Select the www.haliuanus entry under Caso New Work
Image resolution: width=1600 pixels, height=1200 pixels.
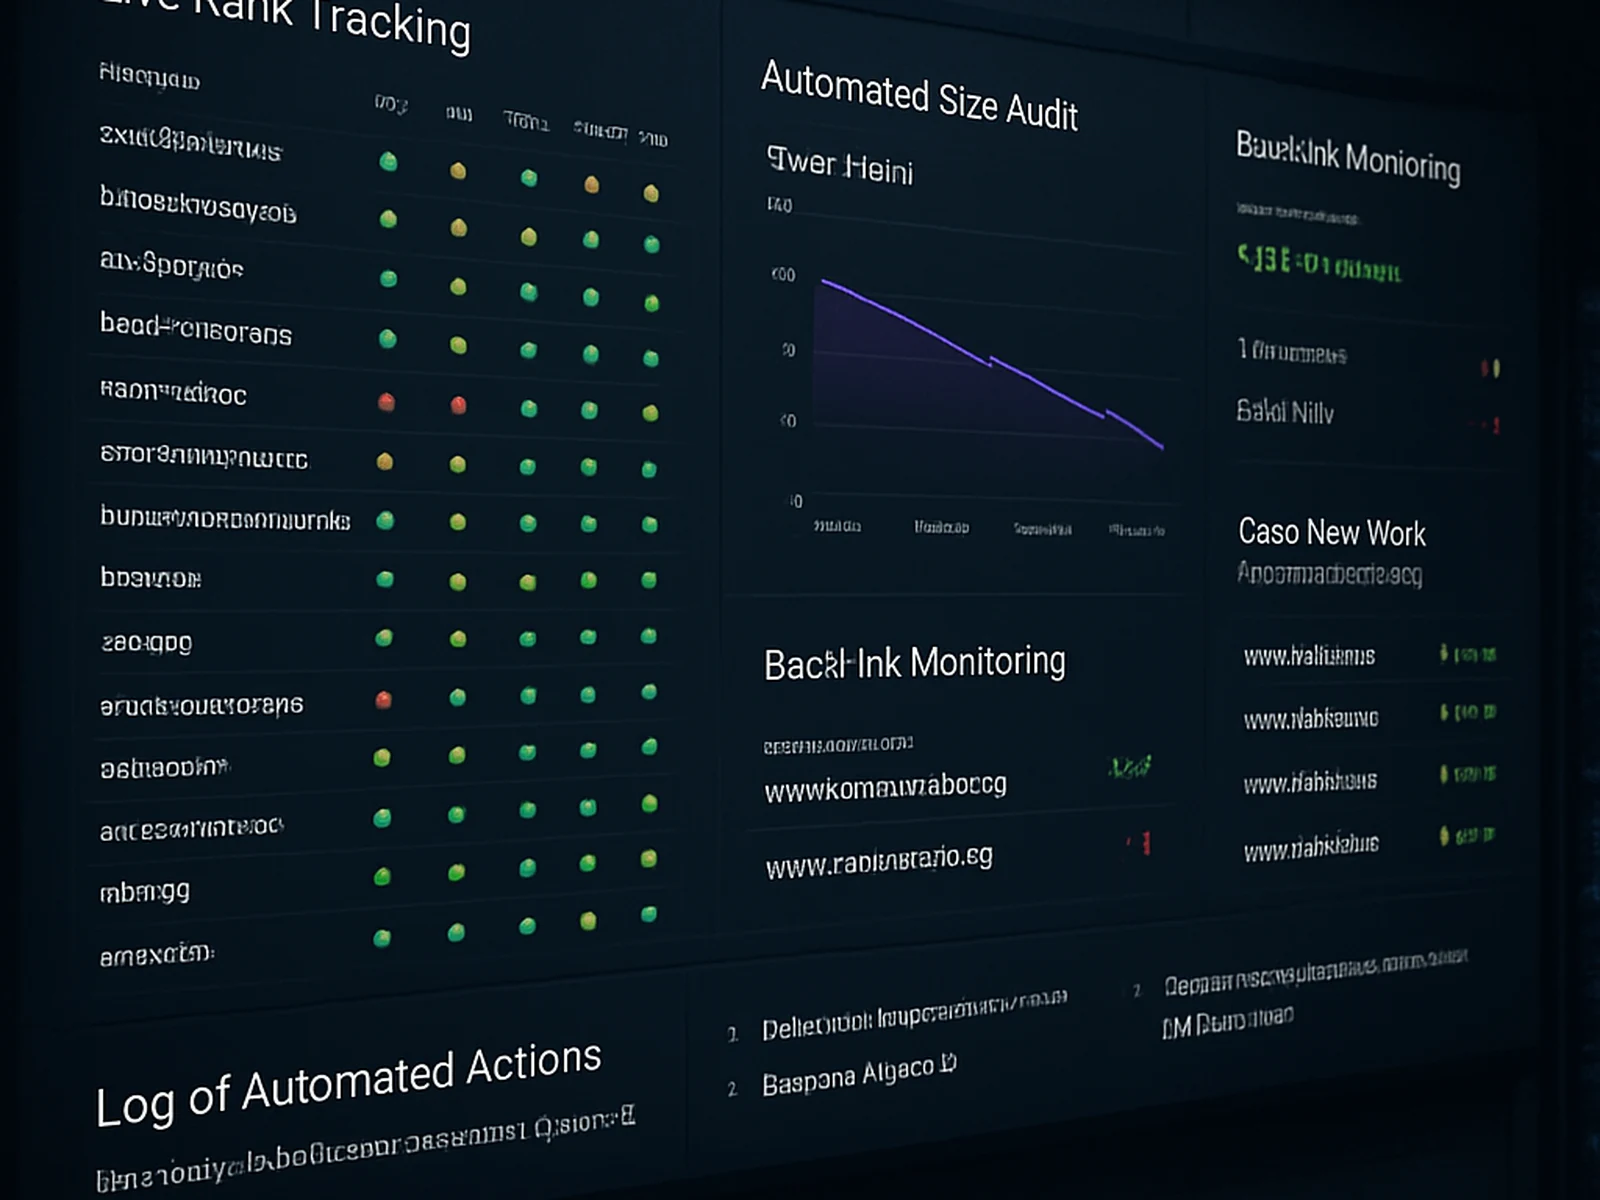click(1309, 656)
